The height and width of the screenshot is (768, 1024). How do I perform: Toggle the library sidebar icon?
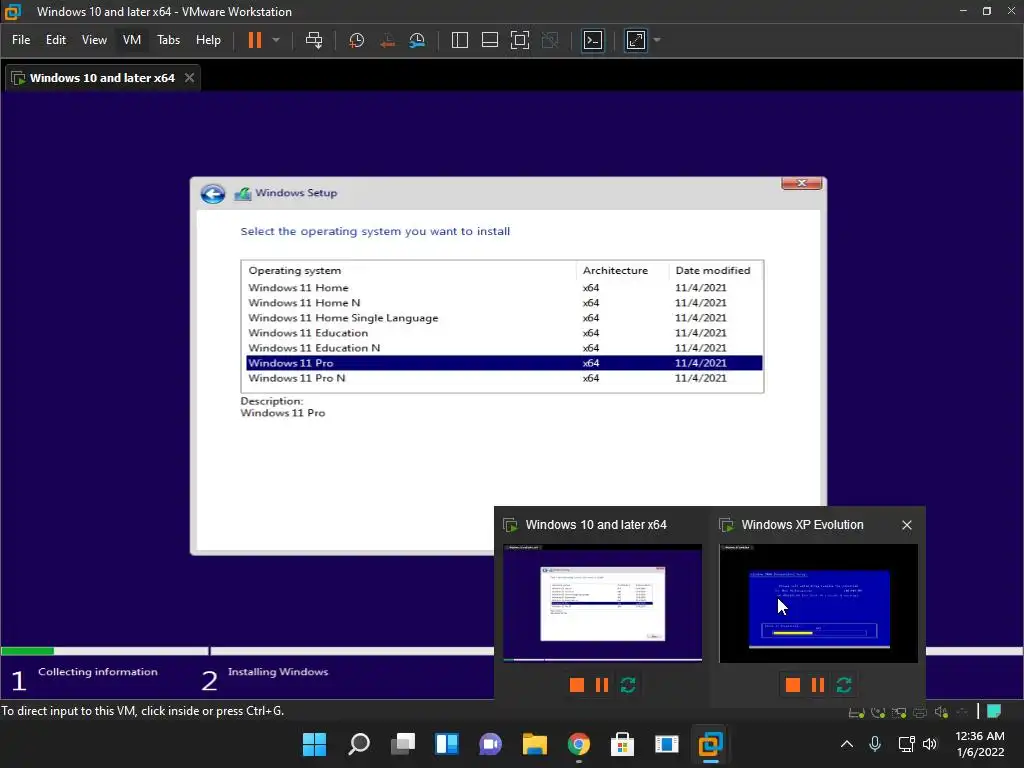(460, 40)
